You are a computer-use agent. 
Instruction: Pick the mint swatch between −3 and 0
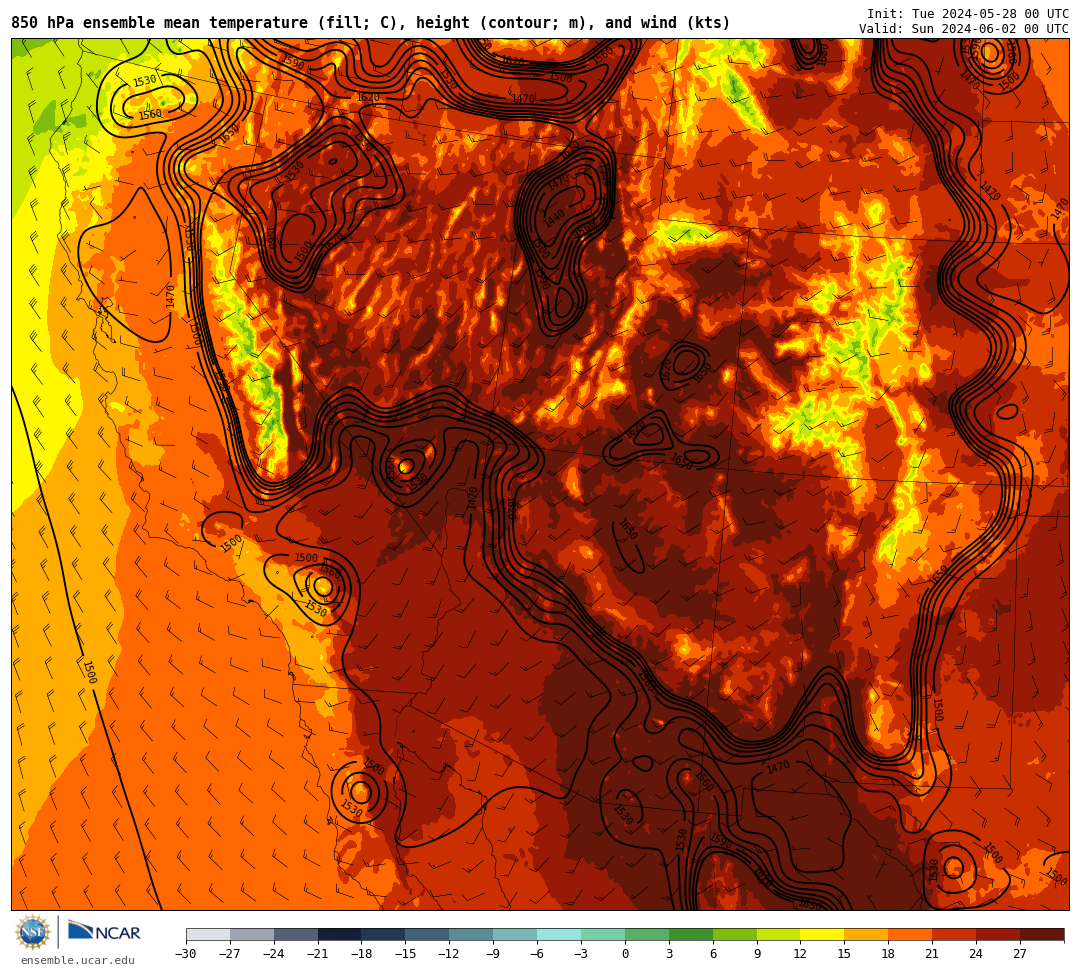(x=603, y=934)
